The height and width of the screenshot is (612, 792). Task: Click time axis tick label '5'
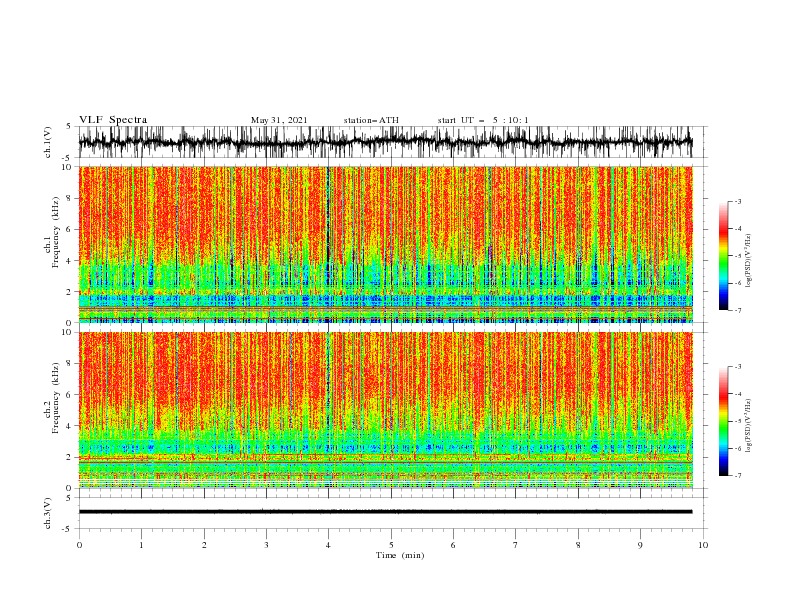(x=391, y=545)
